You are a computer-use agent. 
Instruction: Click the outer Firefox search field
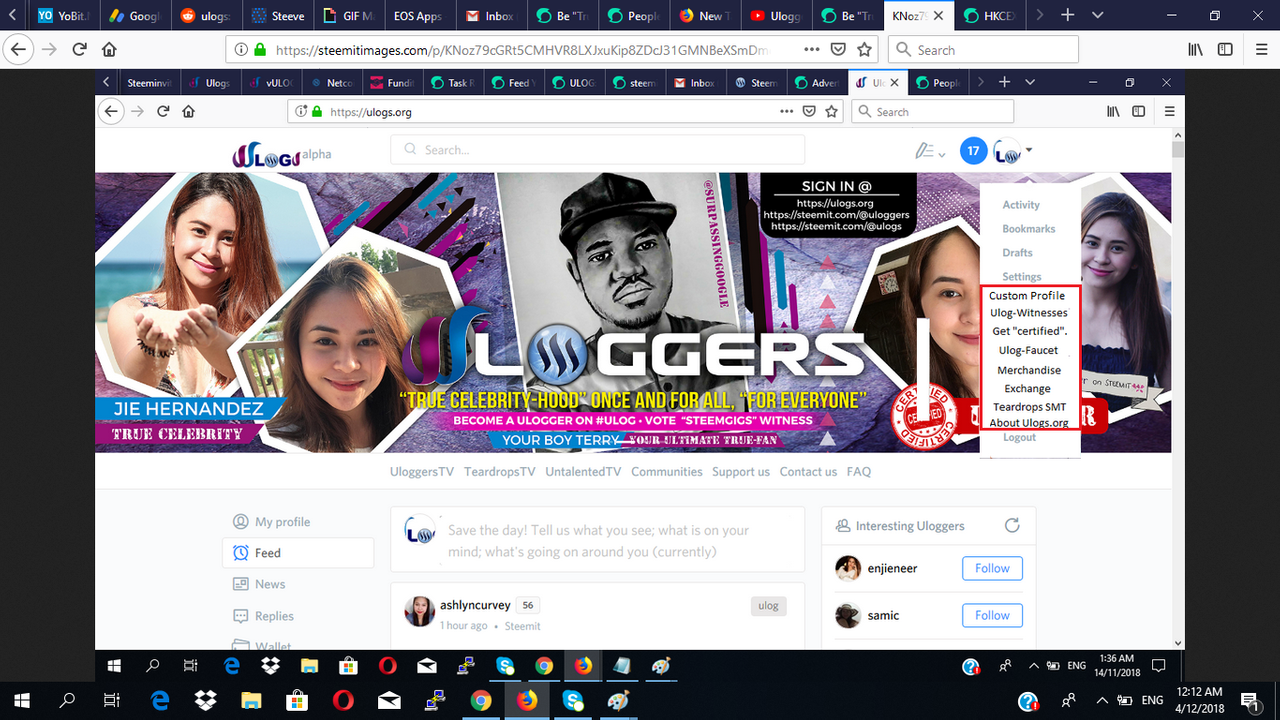click(x=983, y=49)
